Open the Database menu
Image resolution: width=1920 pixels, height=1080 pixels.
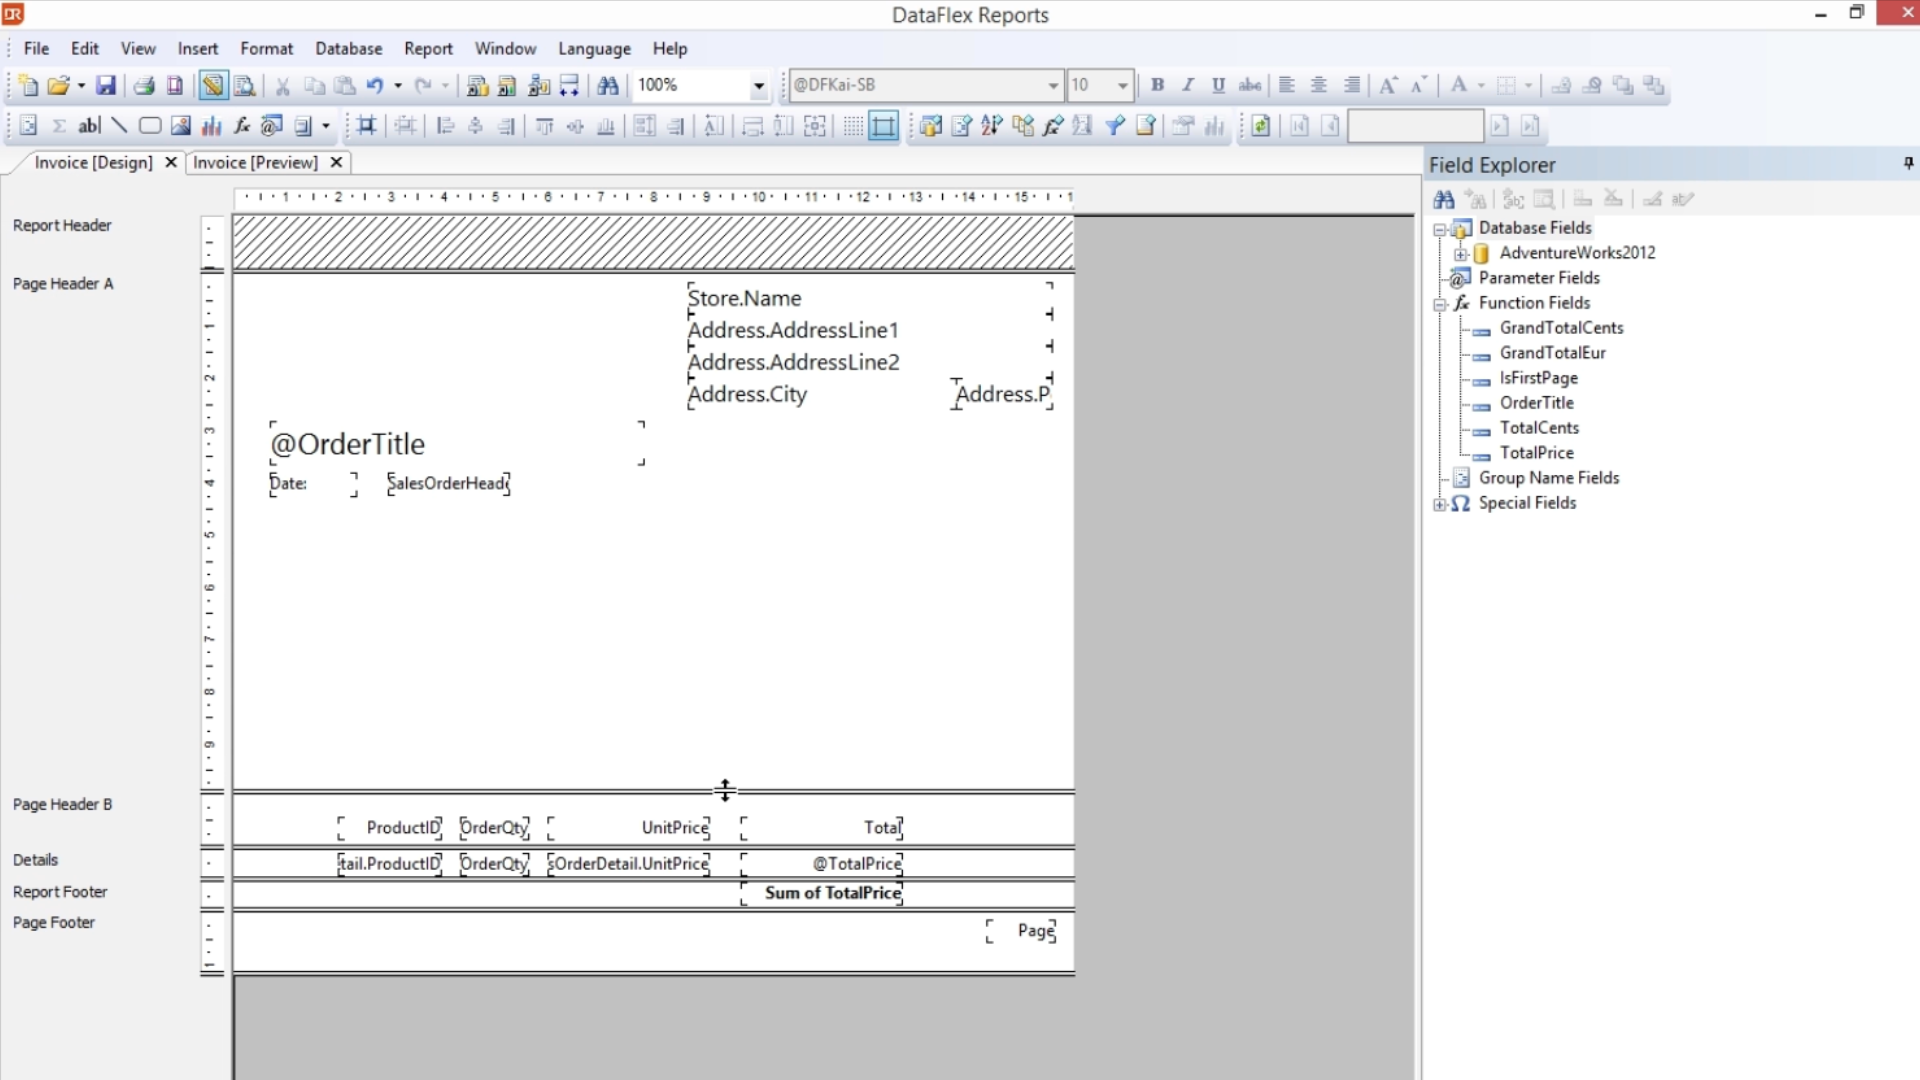[348, 48]
